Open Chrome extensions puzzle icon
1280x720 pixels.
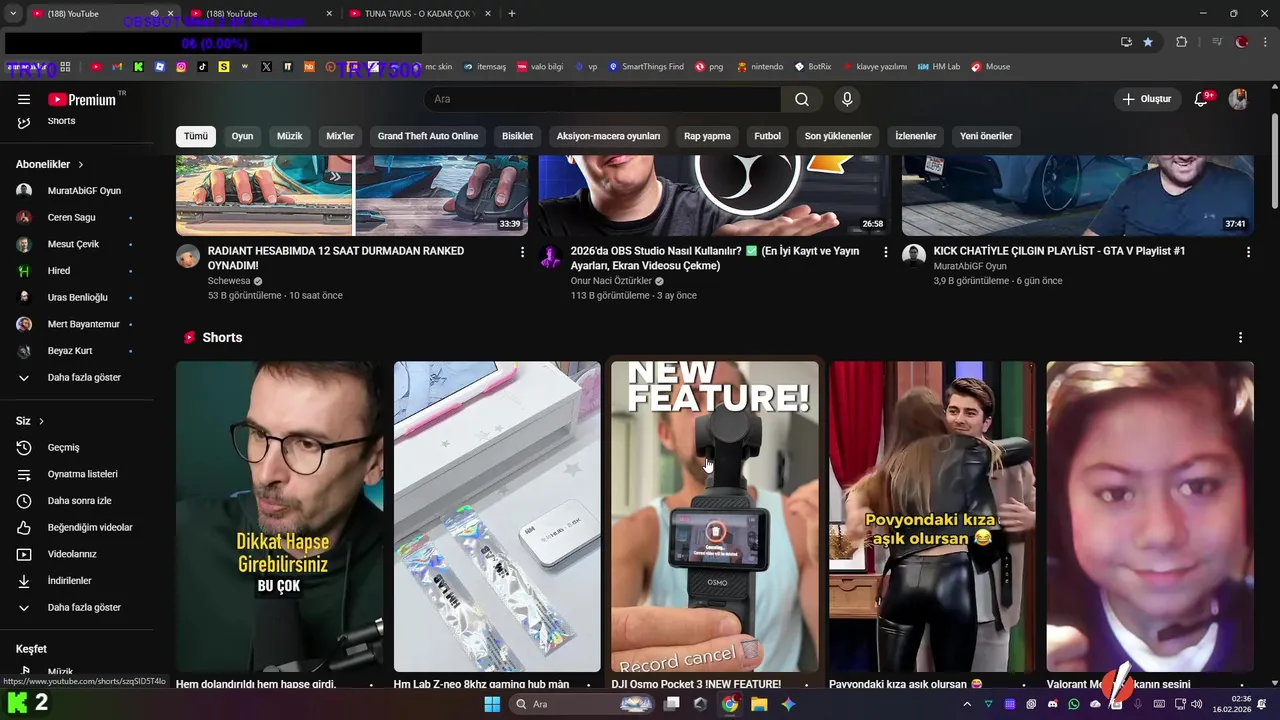1182,42
